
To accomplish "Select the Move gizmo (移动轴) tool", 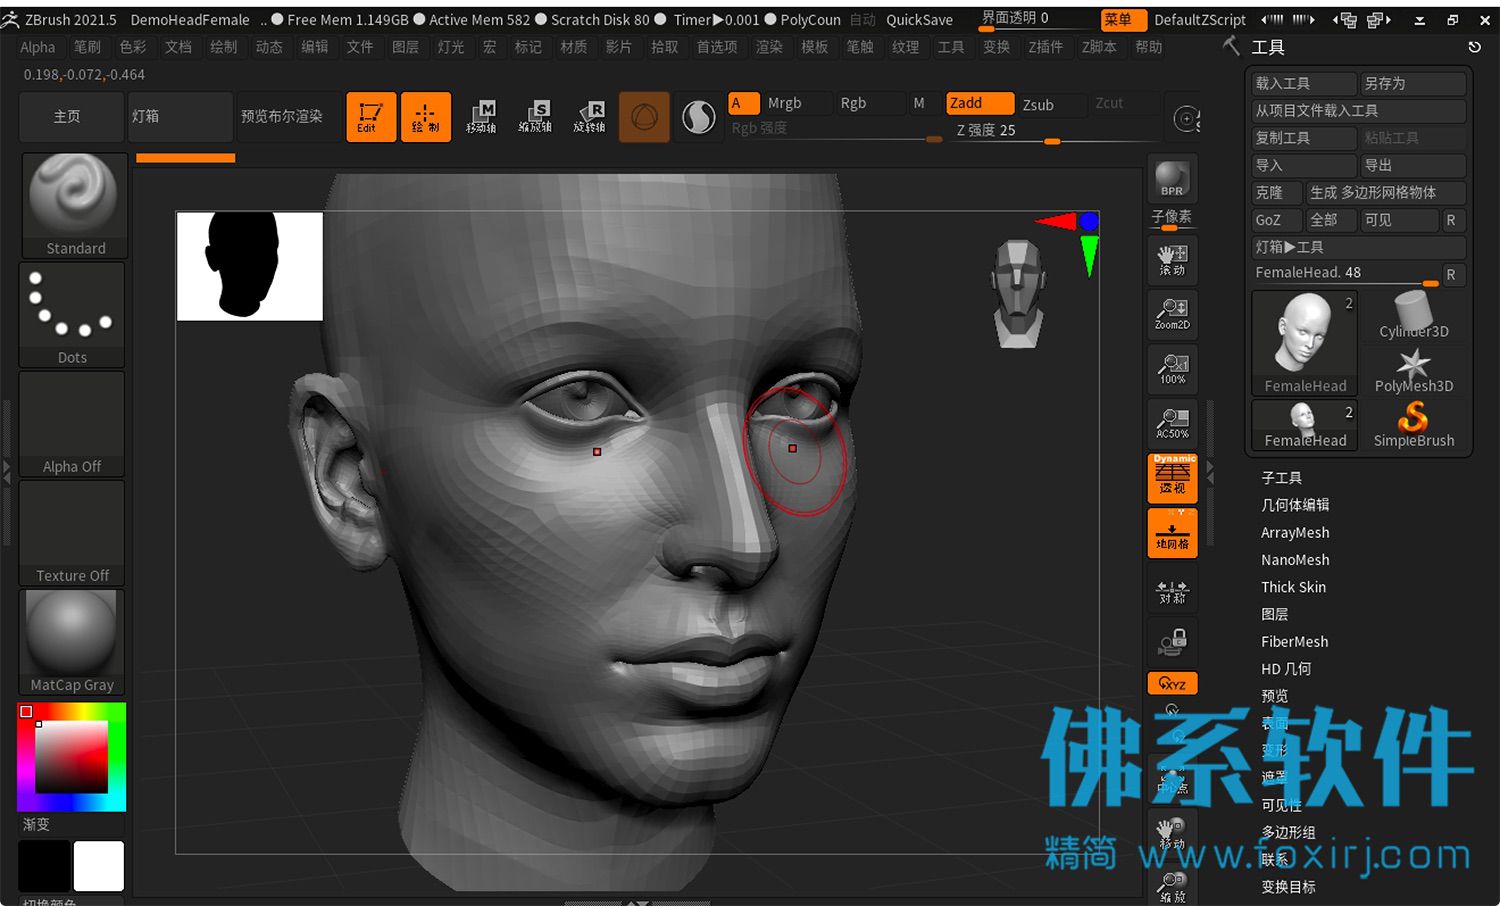I will tap(481, 117).
